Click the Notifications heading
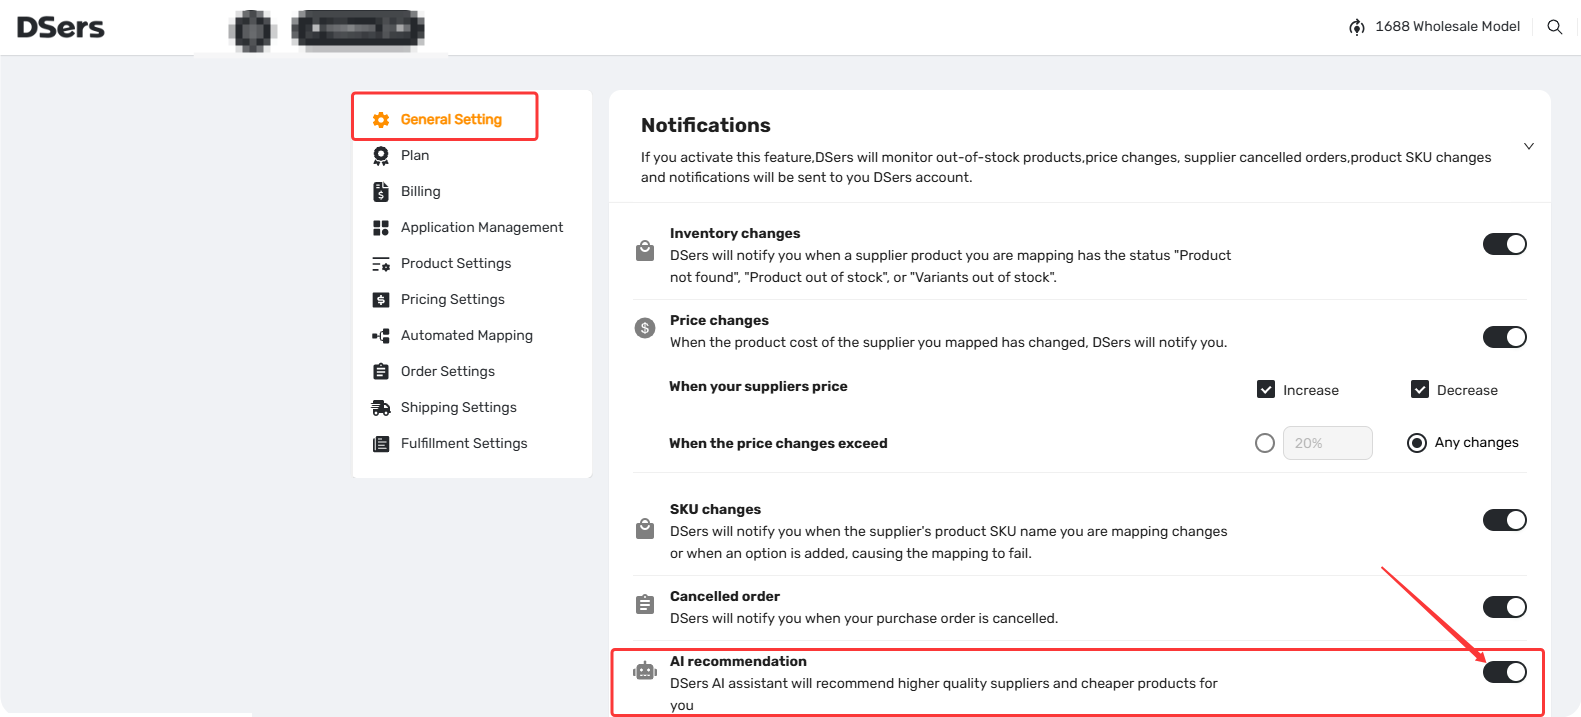 [x=706, y=125]
